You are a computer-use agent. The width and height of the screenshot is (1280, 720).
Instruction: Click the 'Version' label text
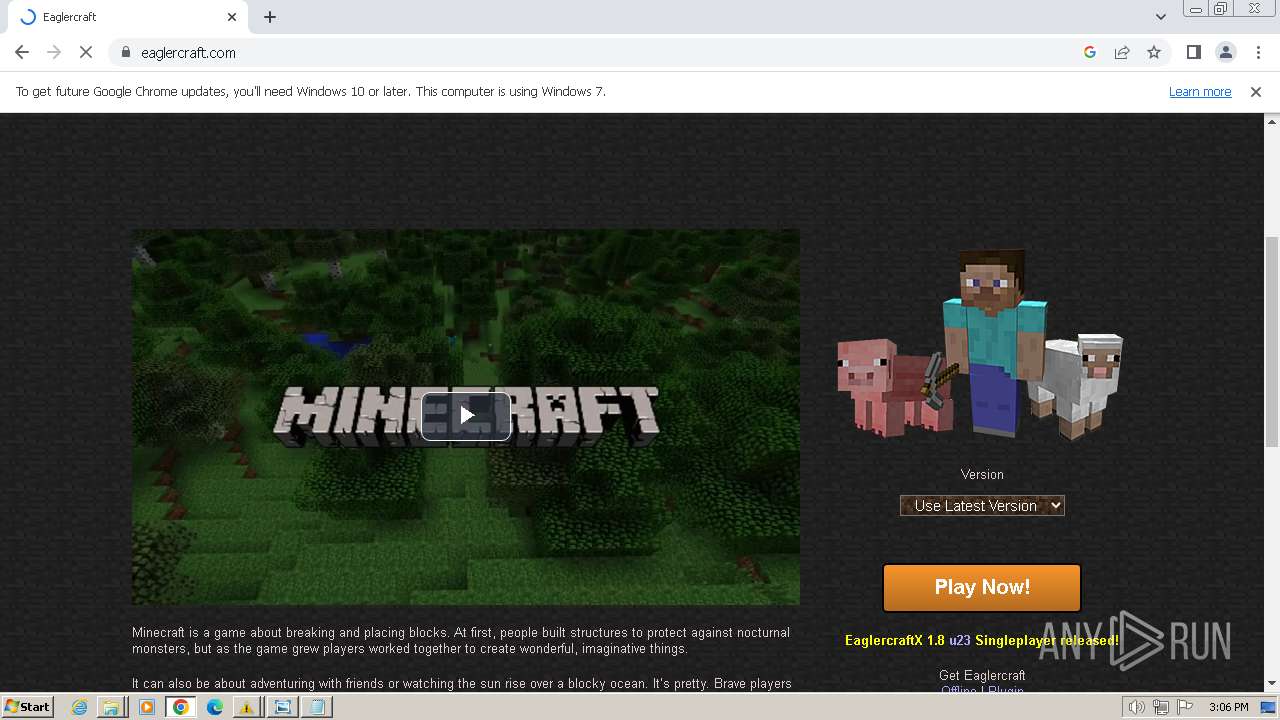(x=982, y=474)
